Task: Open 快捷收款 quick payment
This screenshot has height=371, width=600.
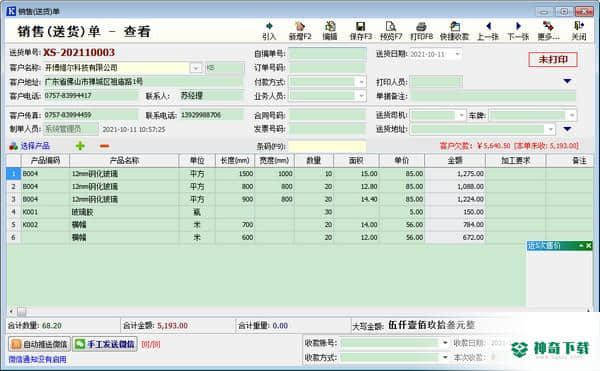Action: 454,31
